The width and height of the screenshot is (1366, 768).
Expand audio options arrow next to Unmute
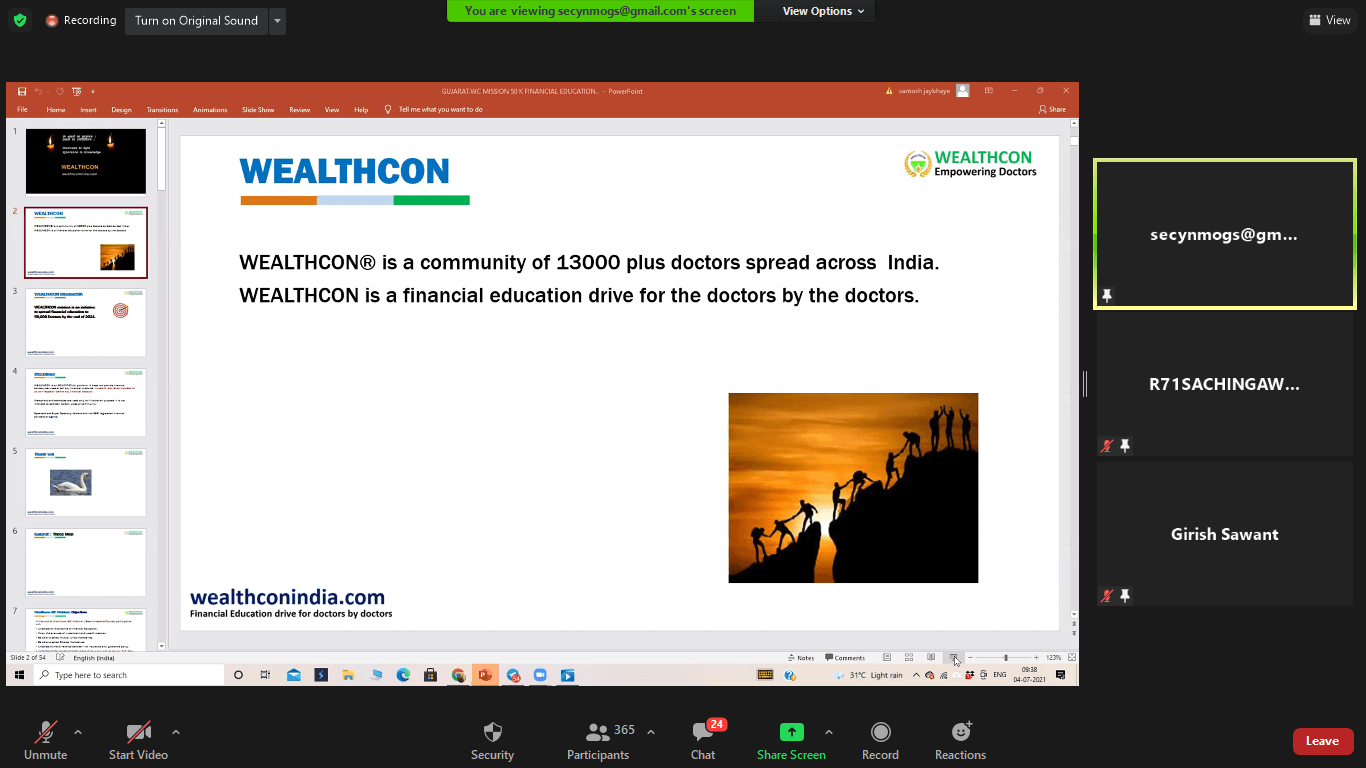[x=78, y=731]
